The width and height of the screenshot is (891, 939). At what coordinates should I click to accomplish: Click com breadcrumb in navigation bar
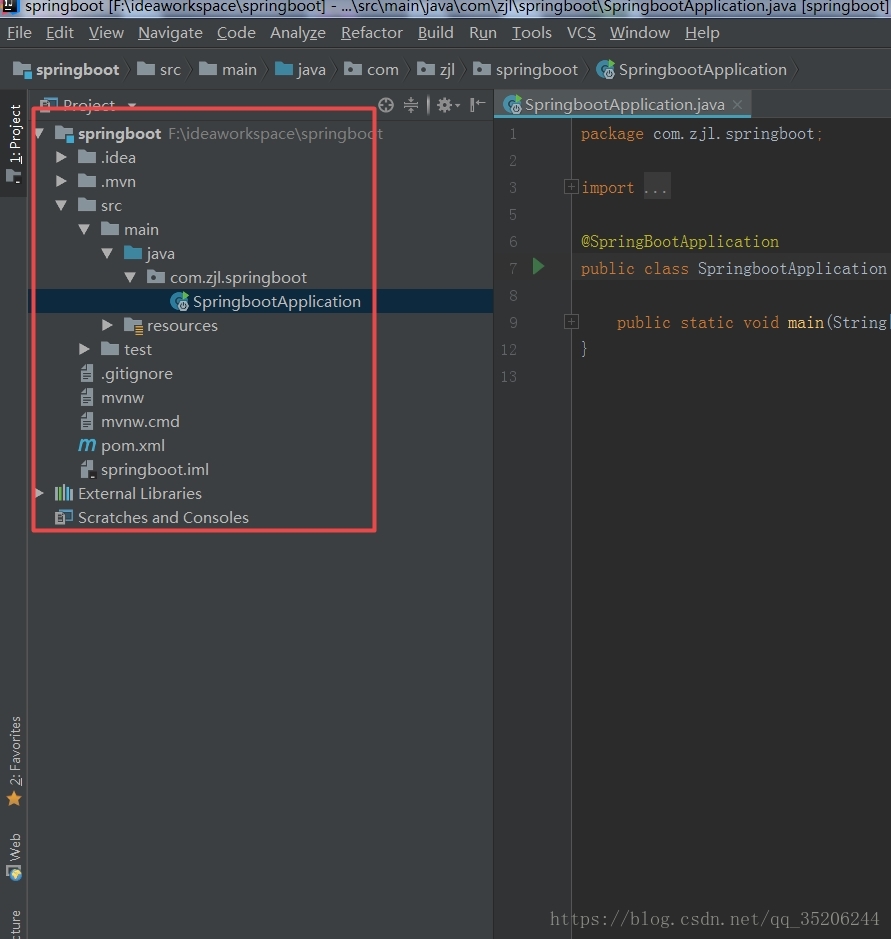(371, 70)
